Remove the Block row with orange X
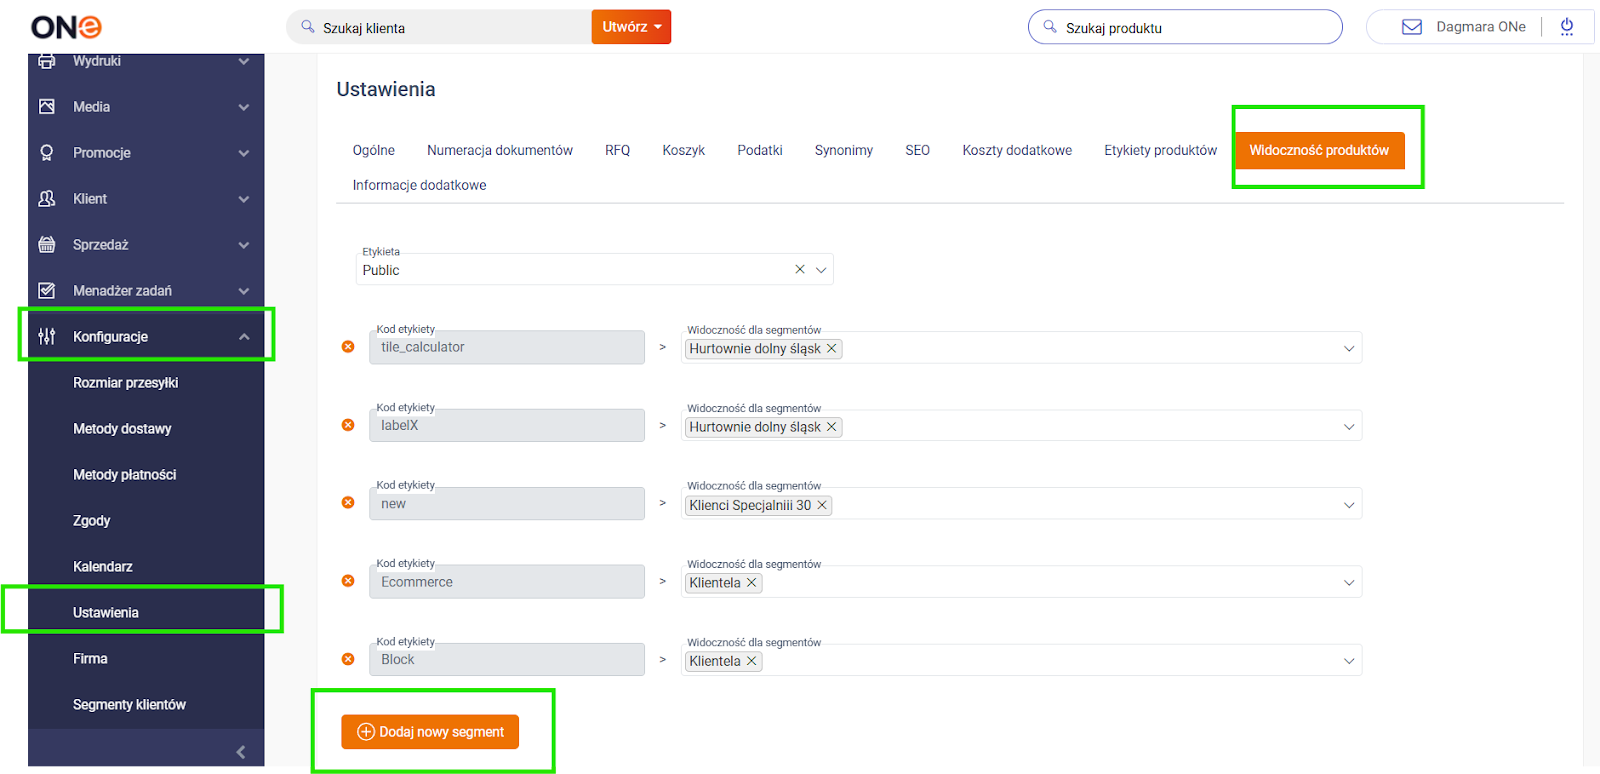This screenshot has width=1600, height=774. click(x=348, y=659)
